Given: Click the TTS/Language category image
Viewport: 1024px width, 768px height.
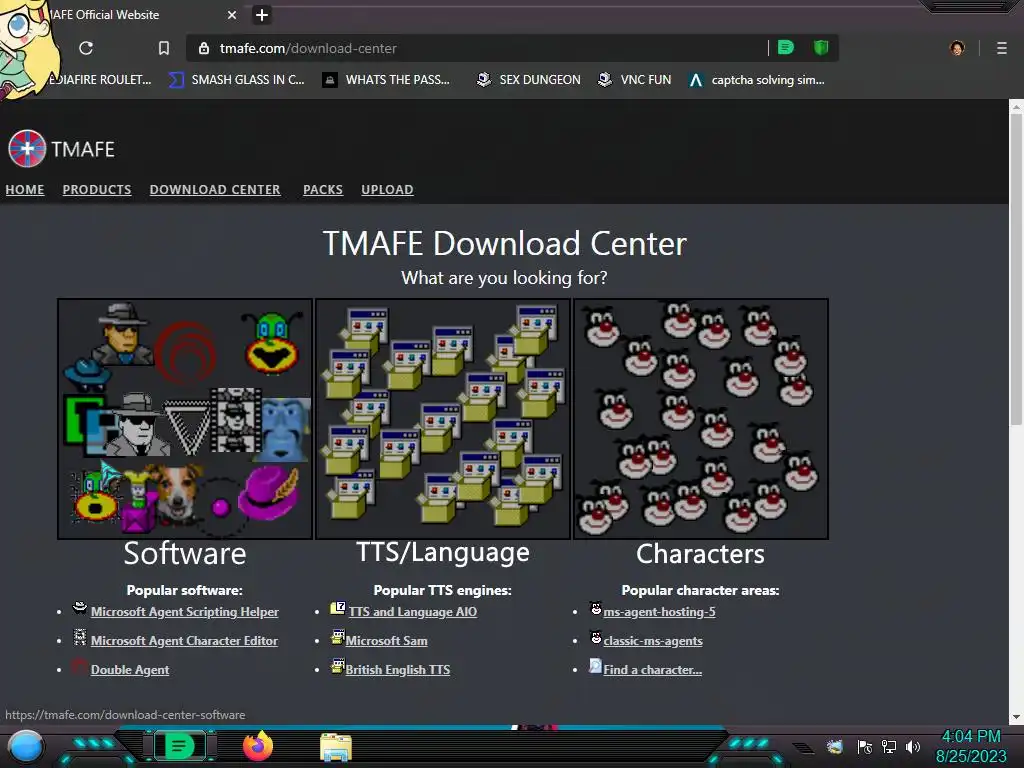Looking at the screenshot, I should pos(443,419).
